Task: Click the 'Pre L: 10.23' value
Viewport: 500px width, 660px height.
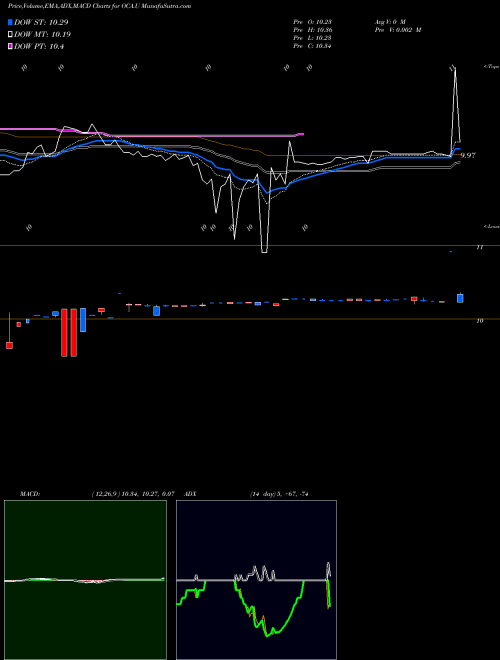Action: 313,38
